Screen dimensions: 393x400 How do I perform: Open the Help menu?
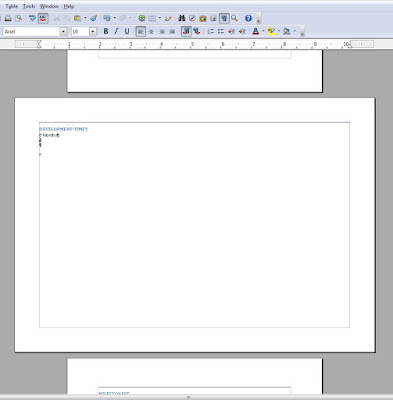click(x=69, y=6)
